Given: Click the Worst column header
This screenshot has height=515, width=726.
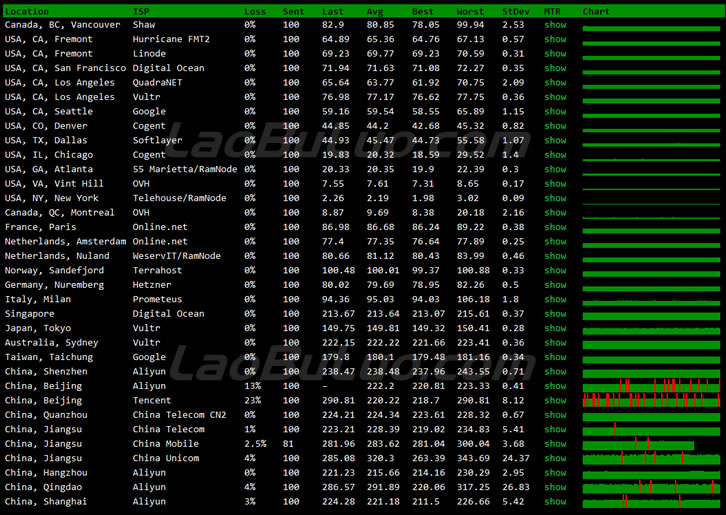Looking at the screenshot, I should [x=470, y=12].
